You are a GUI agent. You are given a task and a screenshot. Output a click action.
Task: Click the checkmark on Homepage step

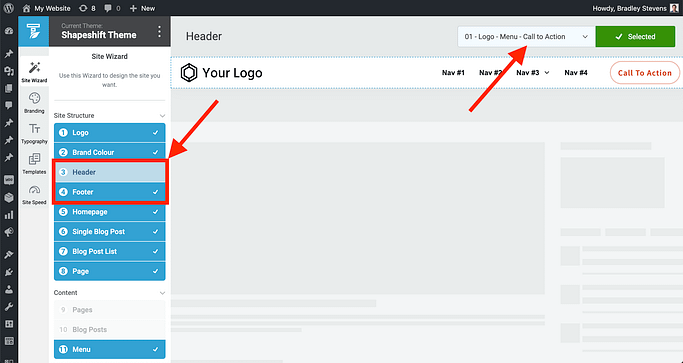point(156,212)
